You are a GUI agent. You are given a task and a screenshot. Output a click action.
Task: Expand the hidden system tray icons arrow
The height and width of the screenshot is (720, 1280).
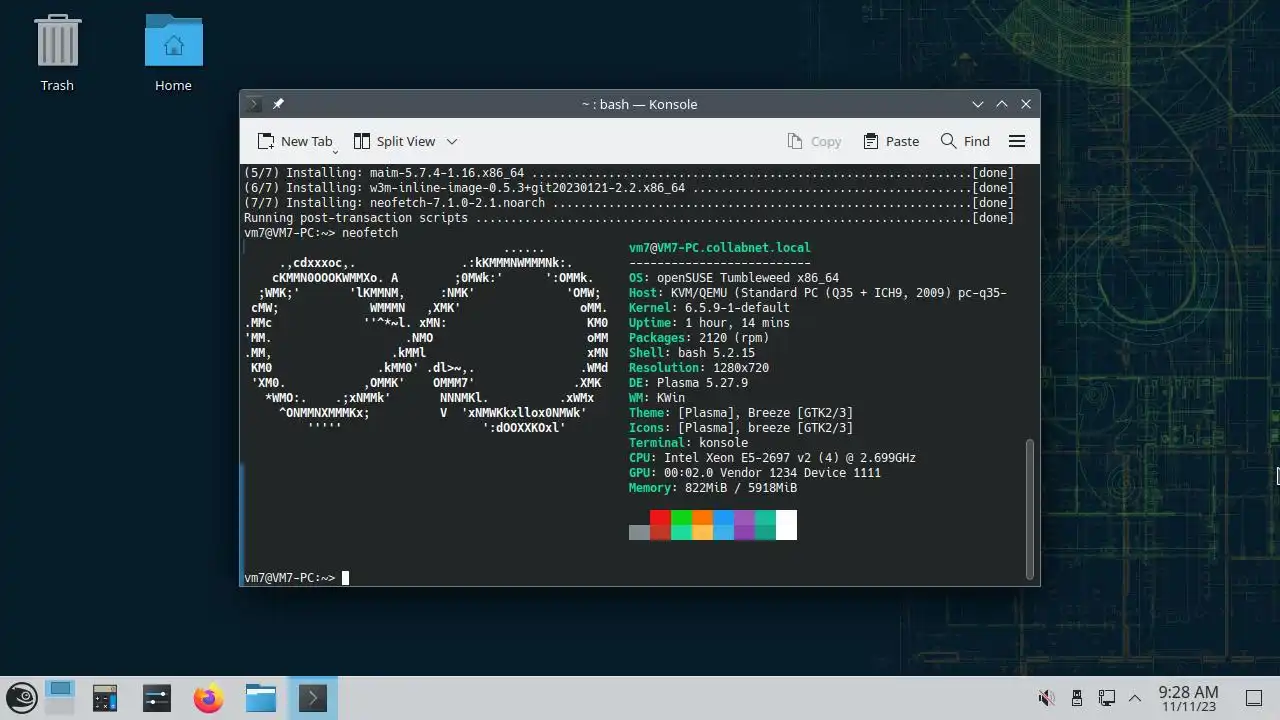1135,698
